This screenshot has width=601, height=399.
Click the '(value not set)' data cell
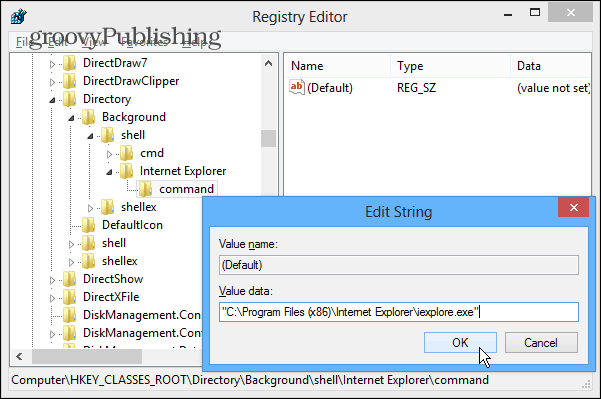[553, 88]
